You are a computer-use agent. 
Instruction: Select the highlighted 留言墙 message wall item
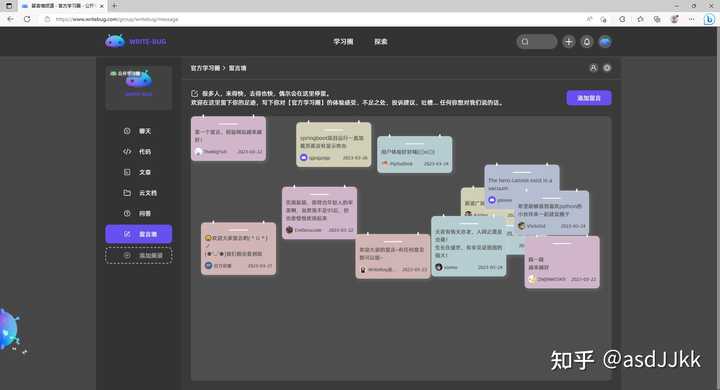tap(139, 234)
